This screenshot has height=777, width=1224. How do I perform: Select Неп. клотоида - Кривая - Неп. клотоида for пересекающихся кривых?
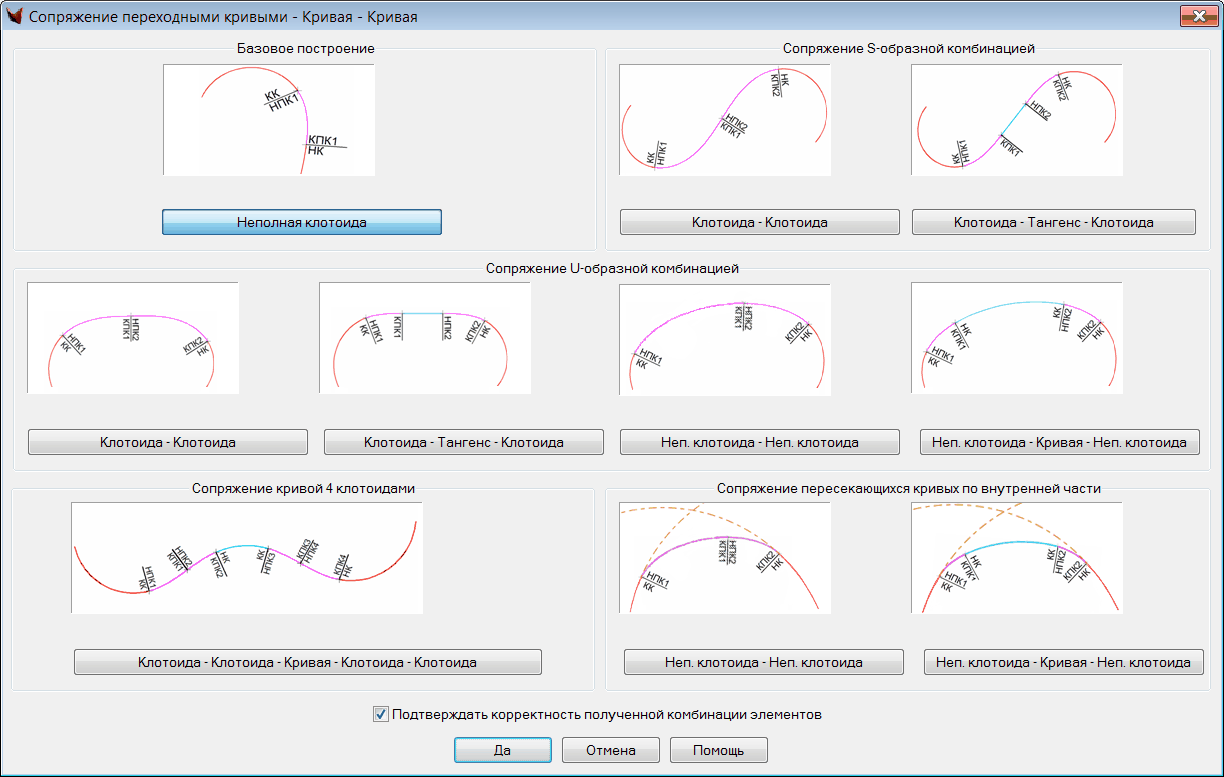click(x=1063, y=662)
